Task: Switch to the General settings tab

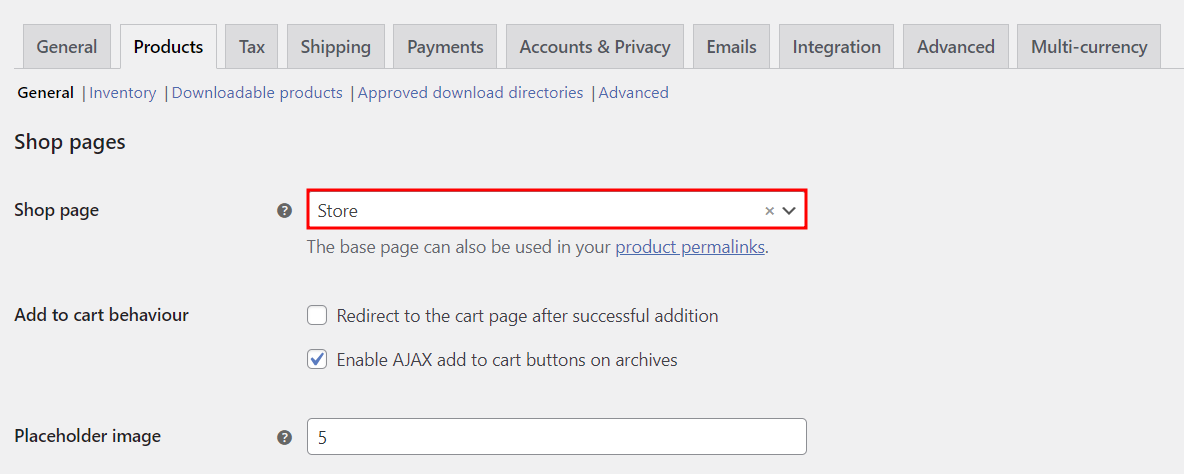Action: [x=67, y=47]
